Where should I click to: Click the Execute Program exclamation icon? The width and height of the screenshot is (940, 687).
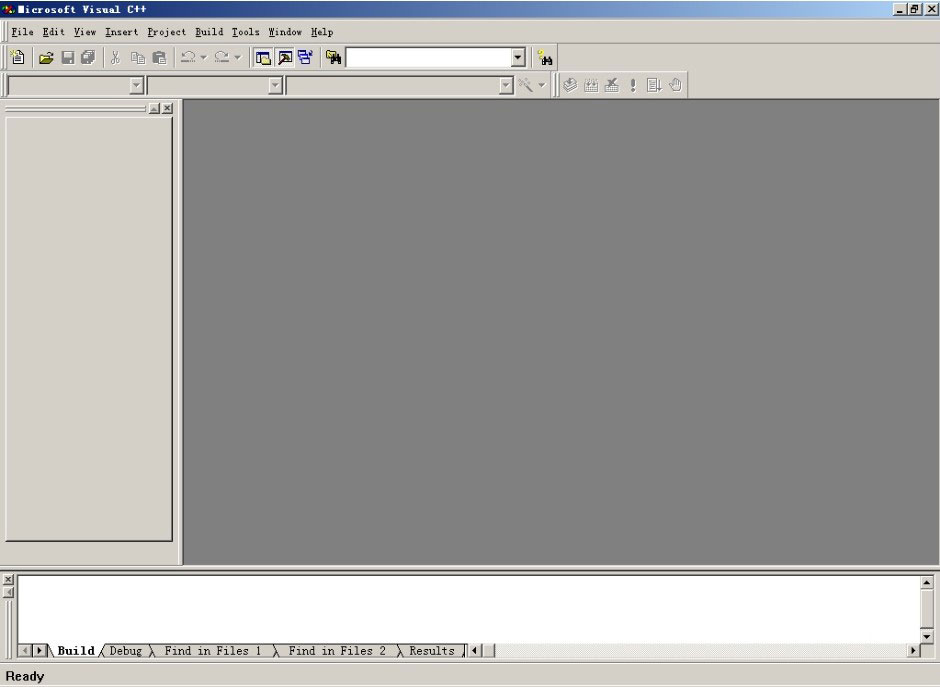[x=633, y=85]
